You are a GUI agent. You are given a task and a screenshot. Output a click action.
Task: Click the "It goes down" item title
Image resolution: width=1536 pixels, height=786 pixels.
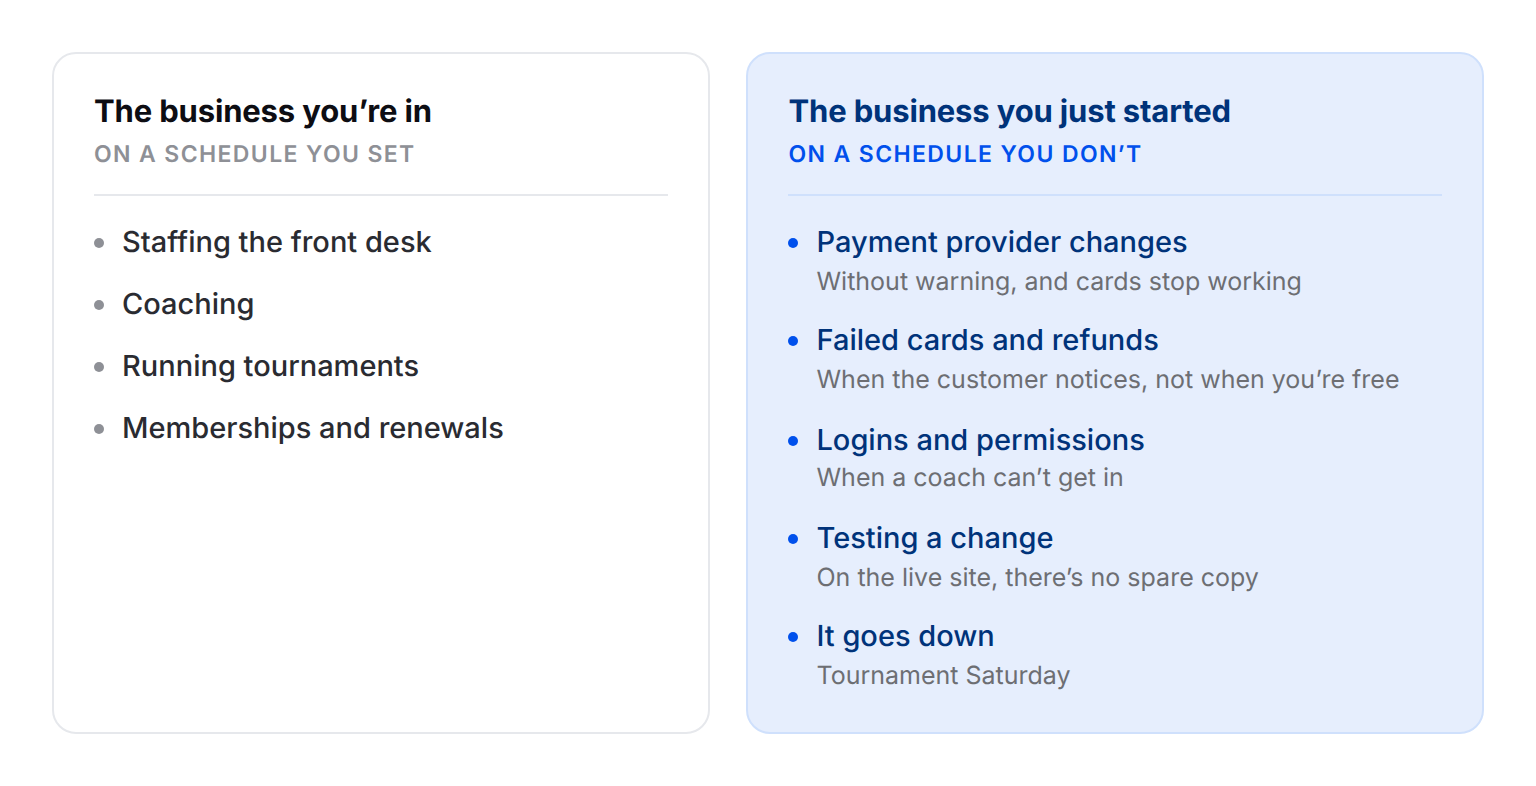[906, 636]
